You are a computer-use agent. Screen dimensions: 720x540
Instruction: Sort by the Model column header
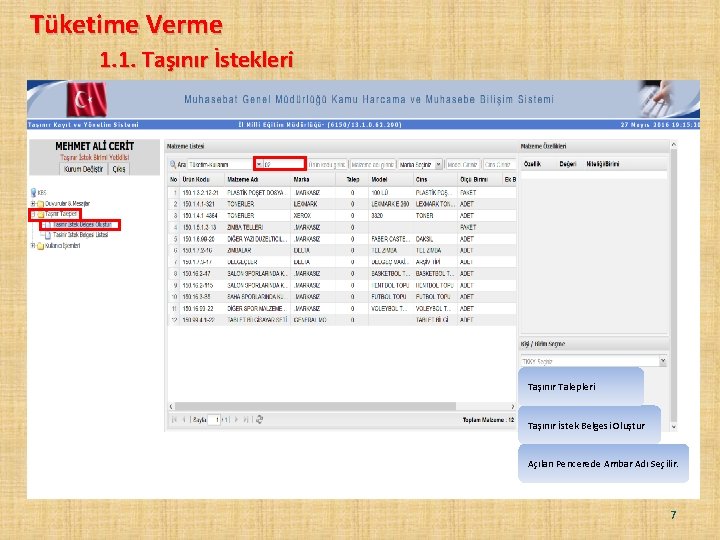click(x=390, y=180)
